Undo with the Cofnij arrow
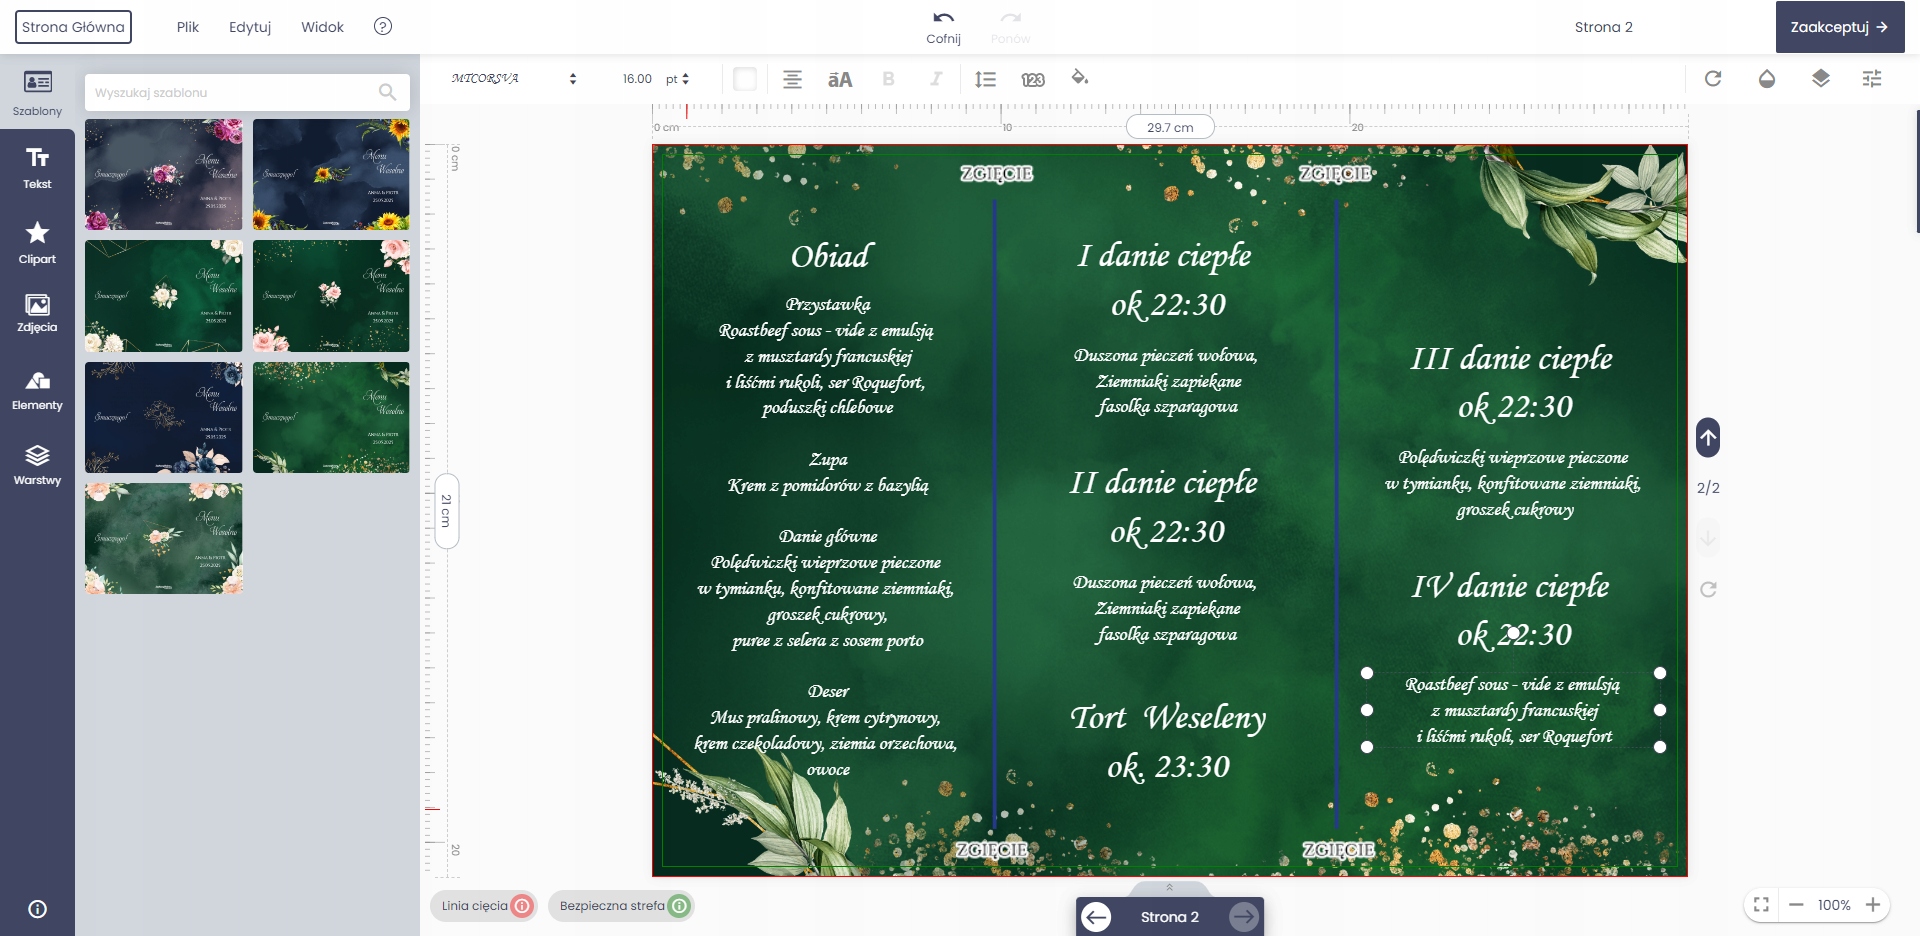The height and width of the screenshot is (936, 1920). 943,27
